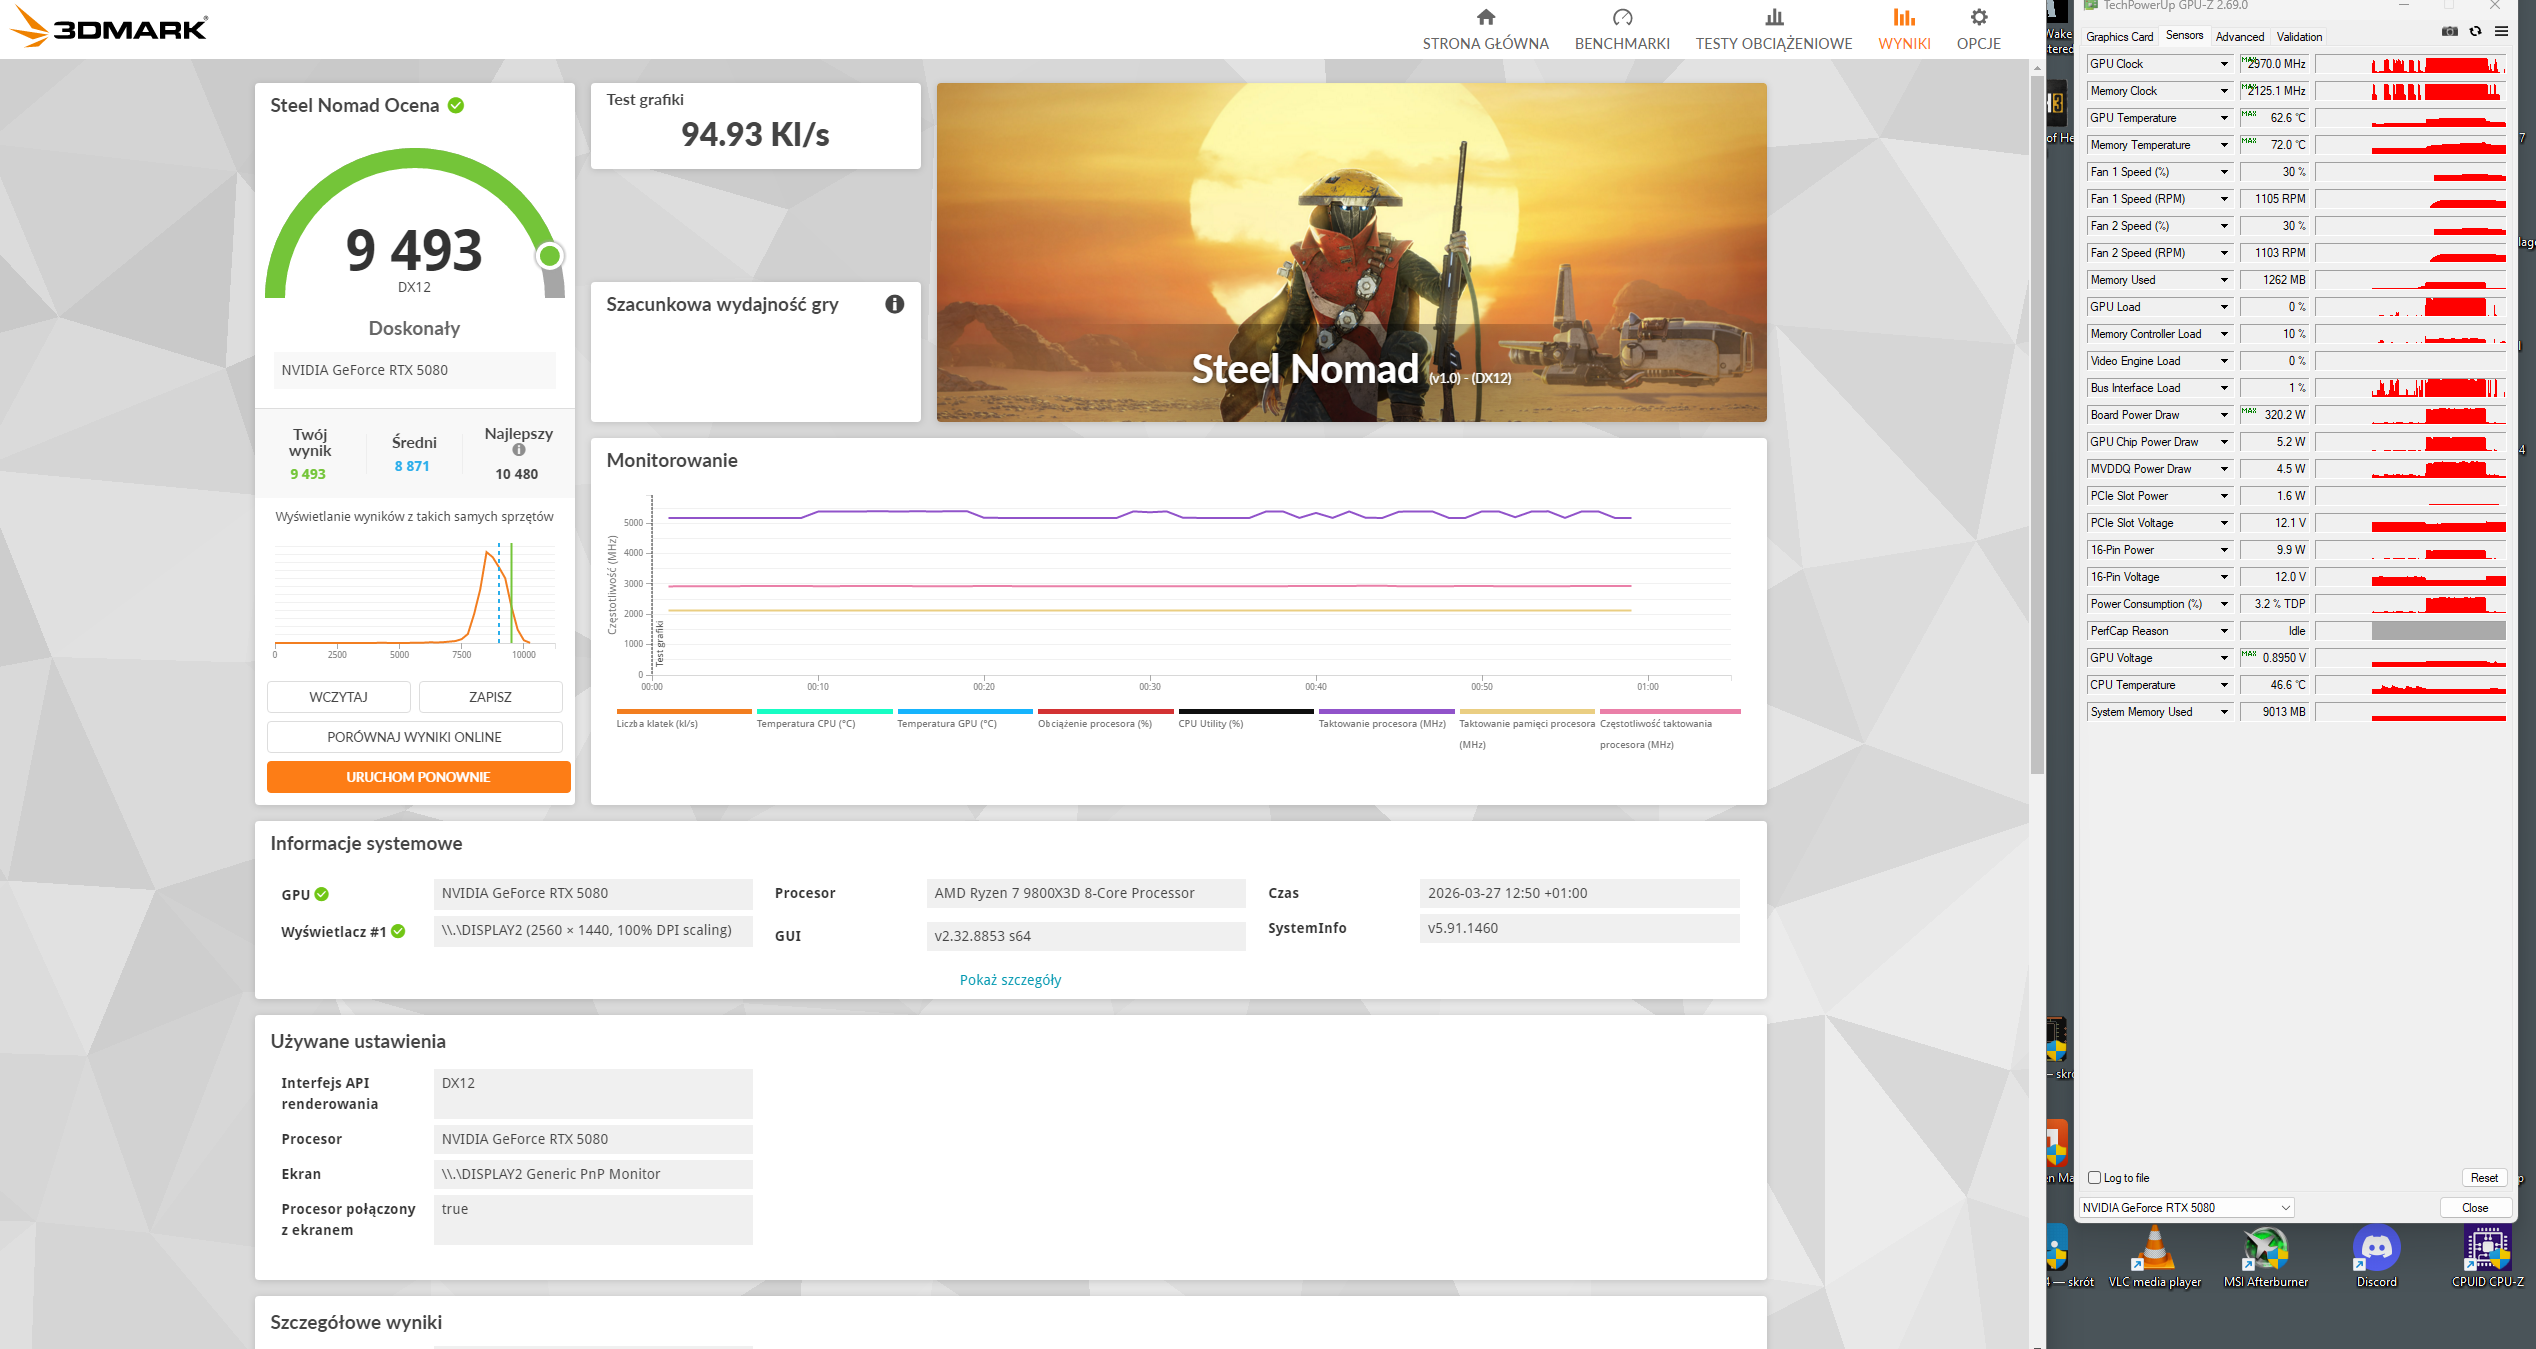Click the Liczba klatek orange legend swatch
The height and width of the screenshot is (1349, 2536).
coord(683,712)
